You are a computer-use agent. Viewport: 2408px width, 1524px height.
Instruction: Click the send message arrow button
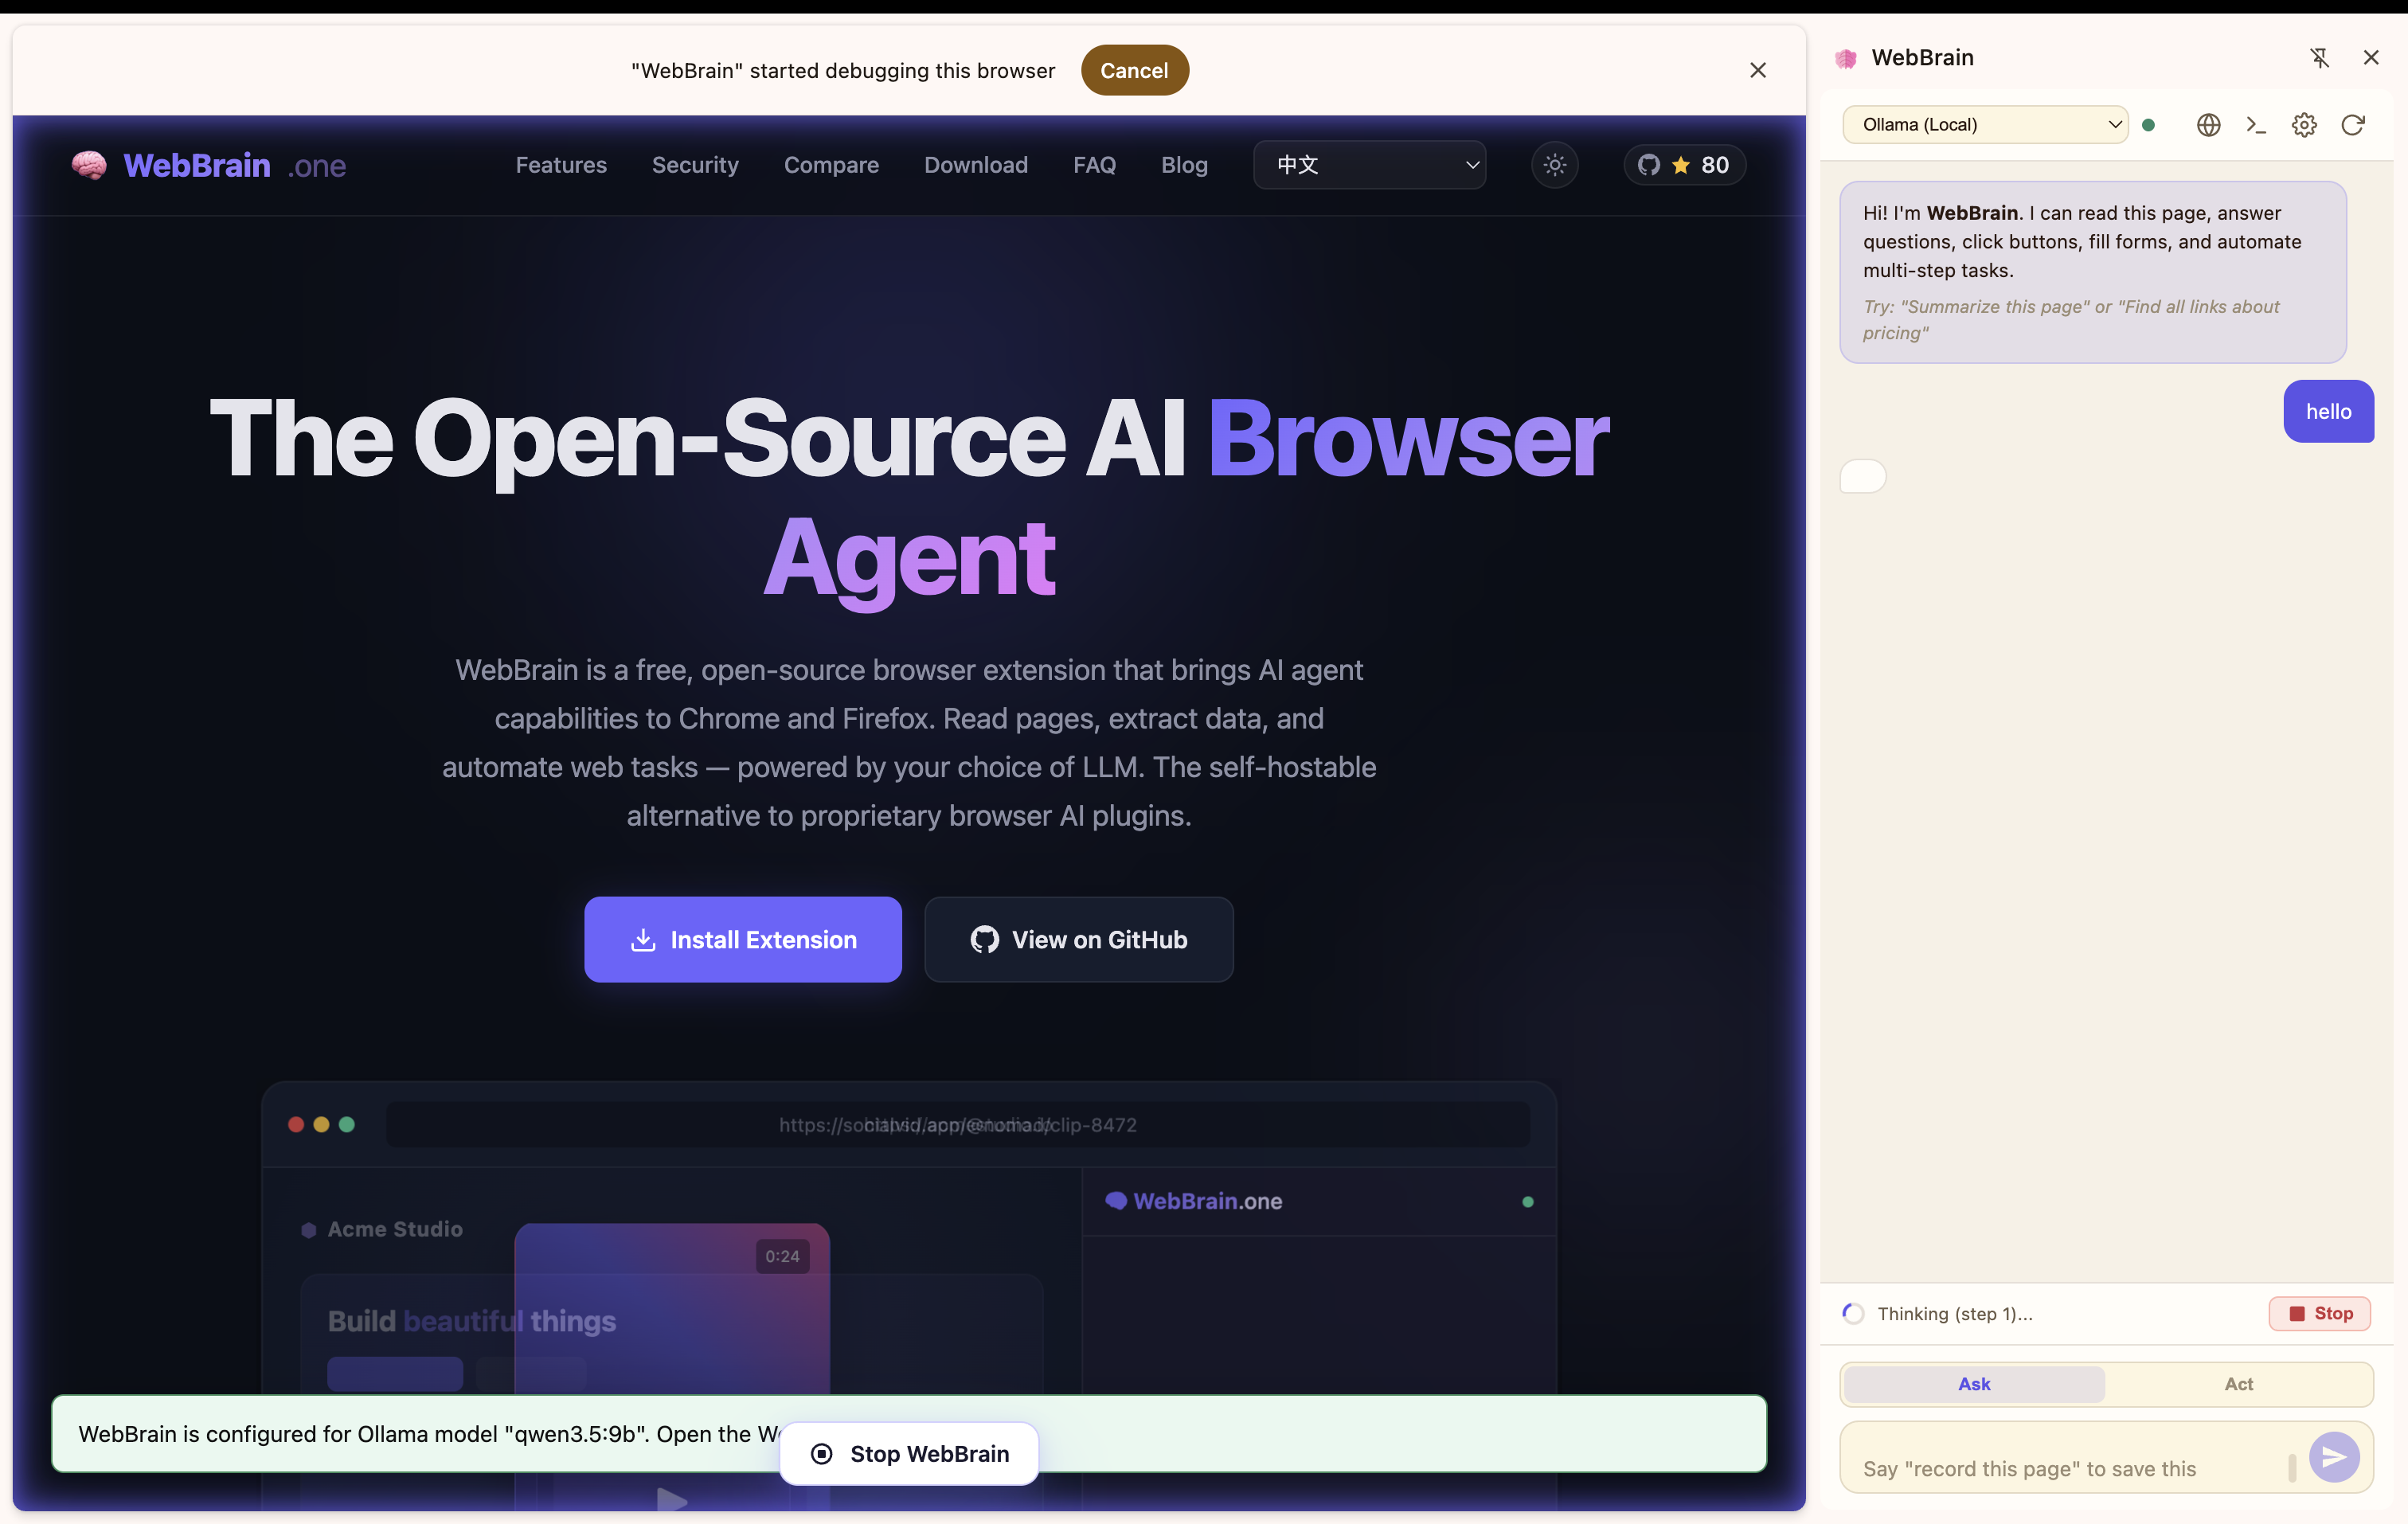point(2334,1456)
